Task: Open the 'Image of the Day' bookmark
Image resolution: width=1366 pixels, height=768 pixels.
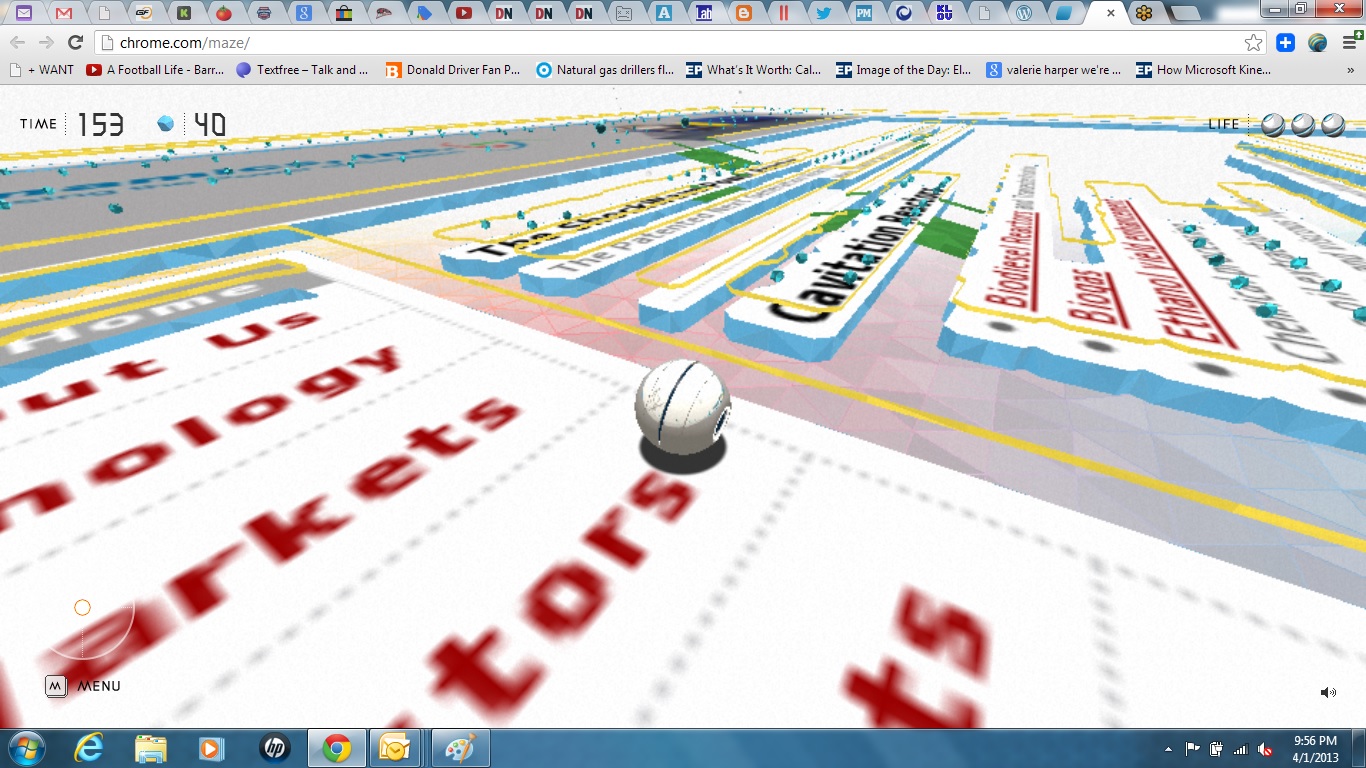Action: (x=904, y=70)
